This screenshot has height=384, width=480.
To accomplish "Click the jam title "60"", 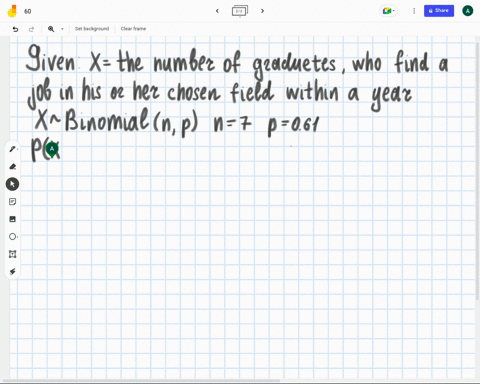I will 28,11.
